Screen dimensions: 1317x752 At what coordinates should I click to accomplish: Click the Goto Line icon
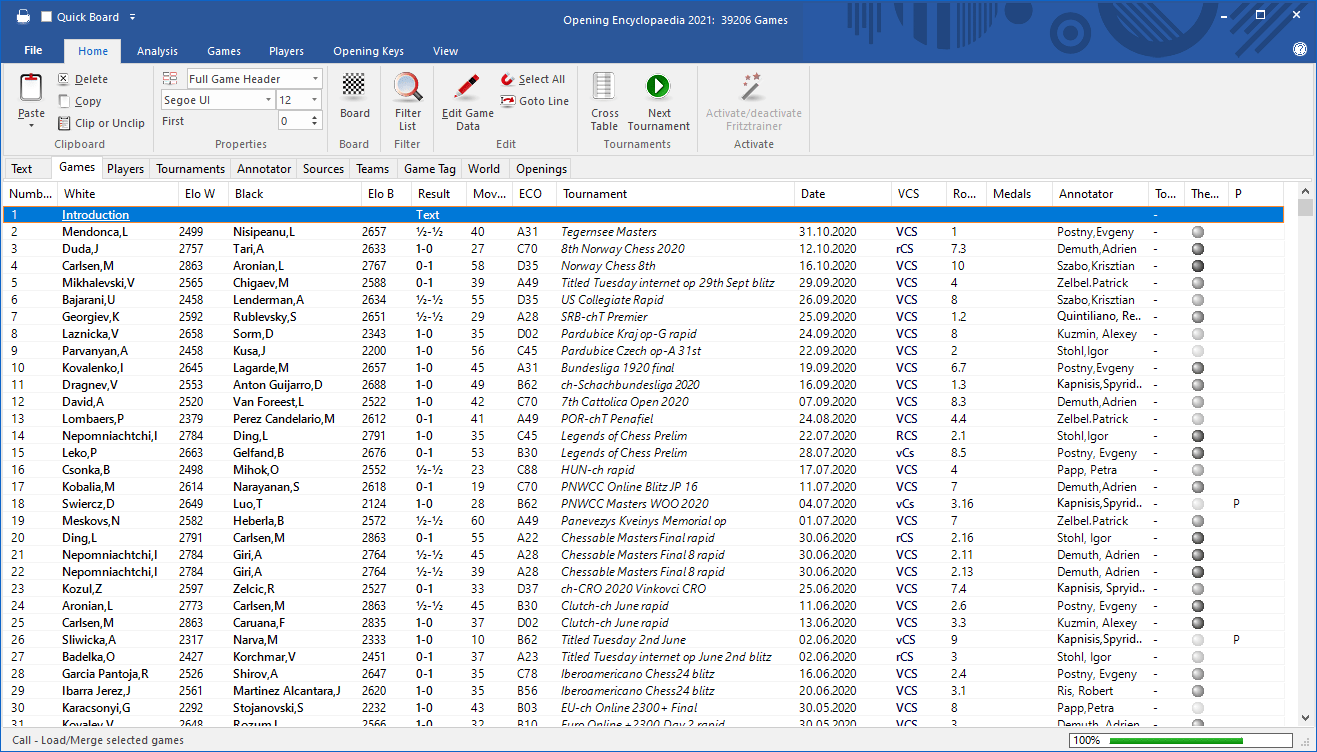click(x=507, y=101)
